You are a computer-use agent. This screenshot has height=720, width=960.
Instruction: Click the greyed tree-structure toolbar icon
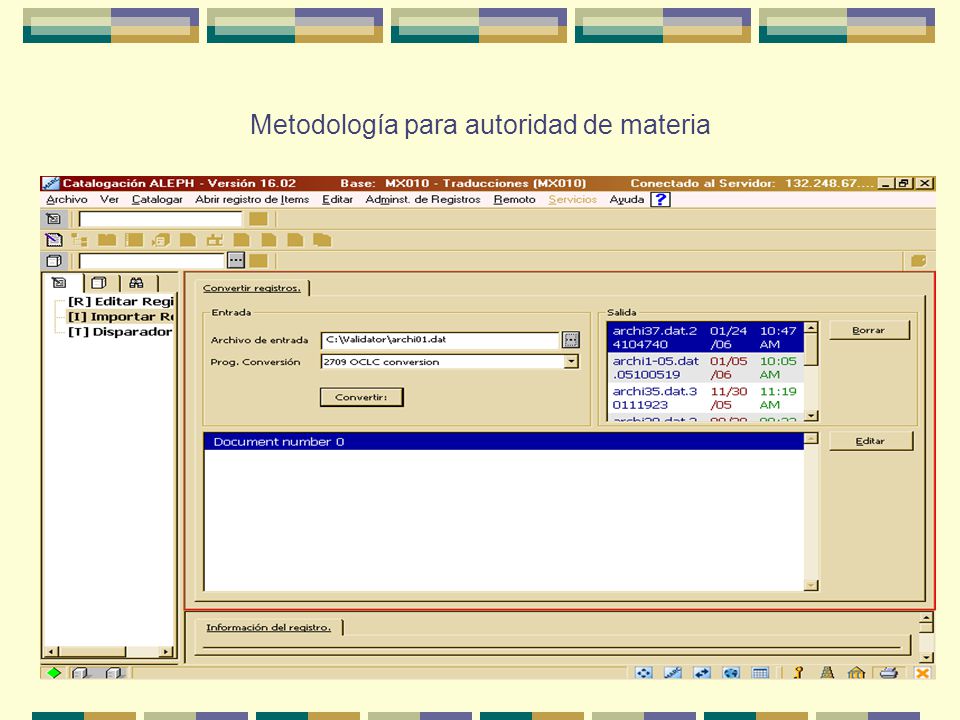click(x=80, y=240)
